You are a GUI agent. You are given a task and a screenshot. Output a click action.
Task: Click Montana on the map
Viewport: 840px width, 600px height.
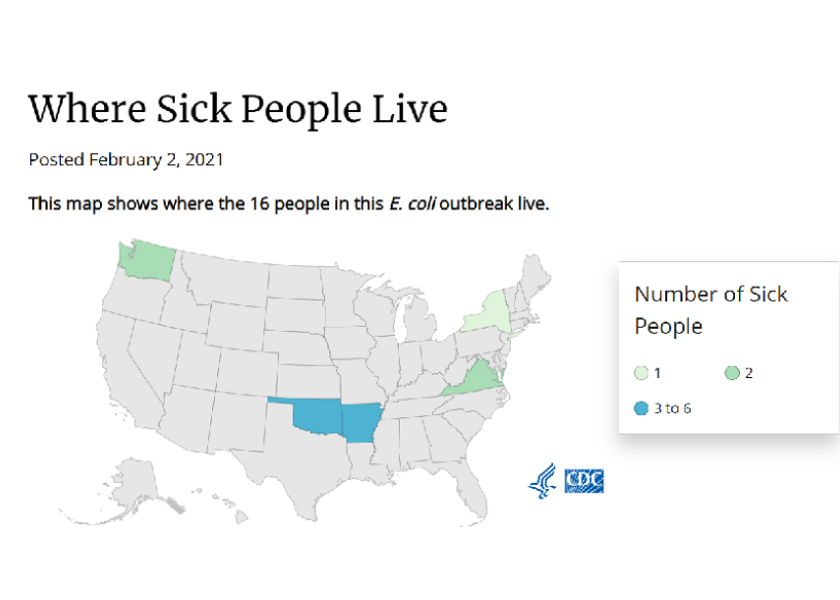tap(226, 280)
